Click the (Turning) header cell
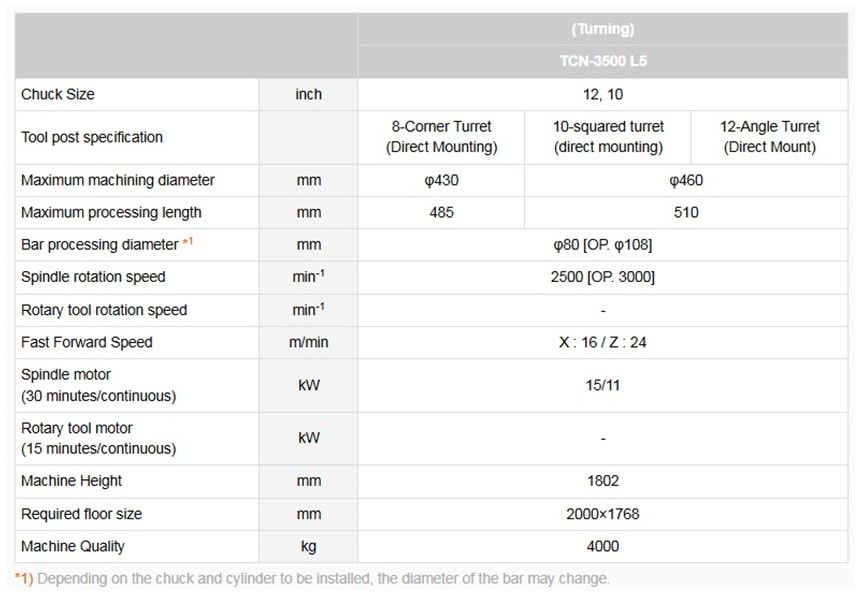 [603, 29]
